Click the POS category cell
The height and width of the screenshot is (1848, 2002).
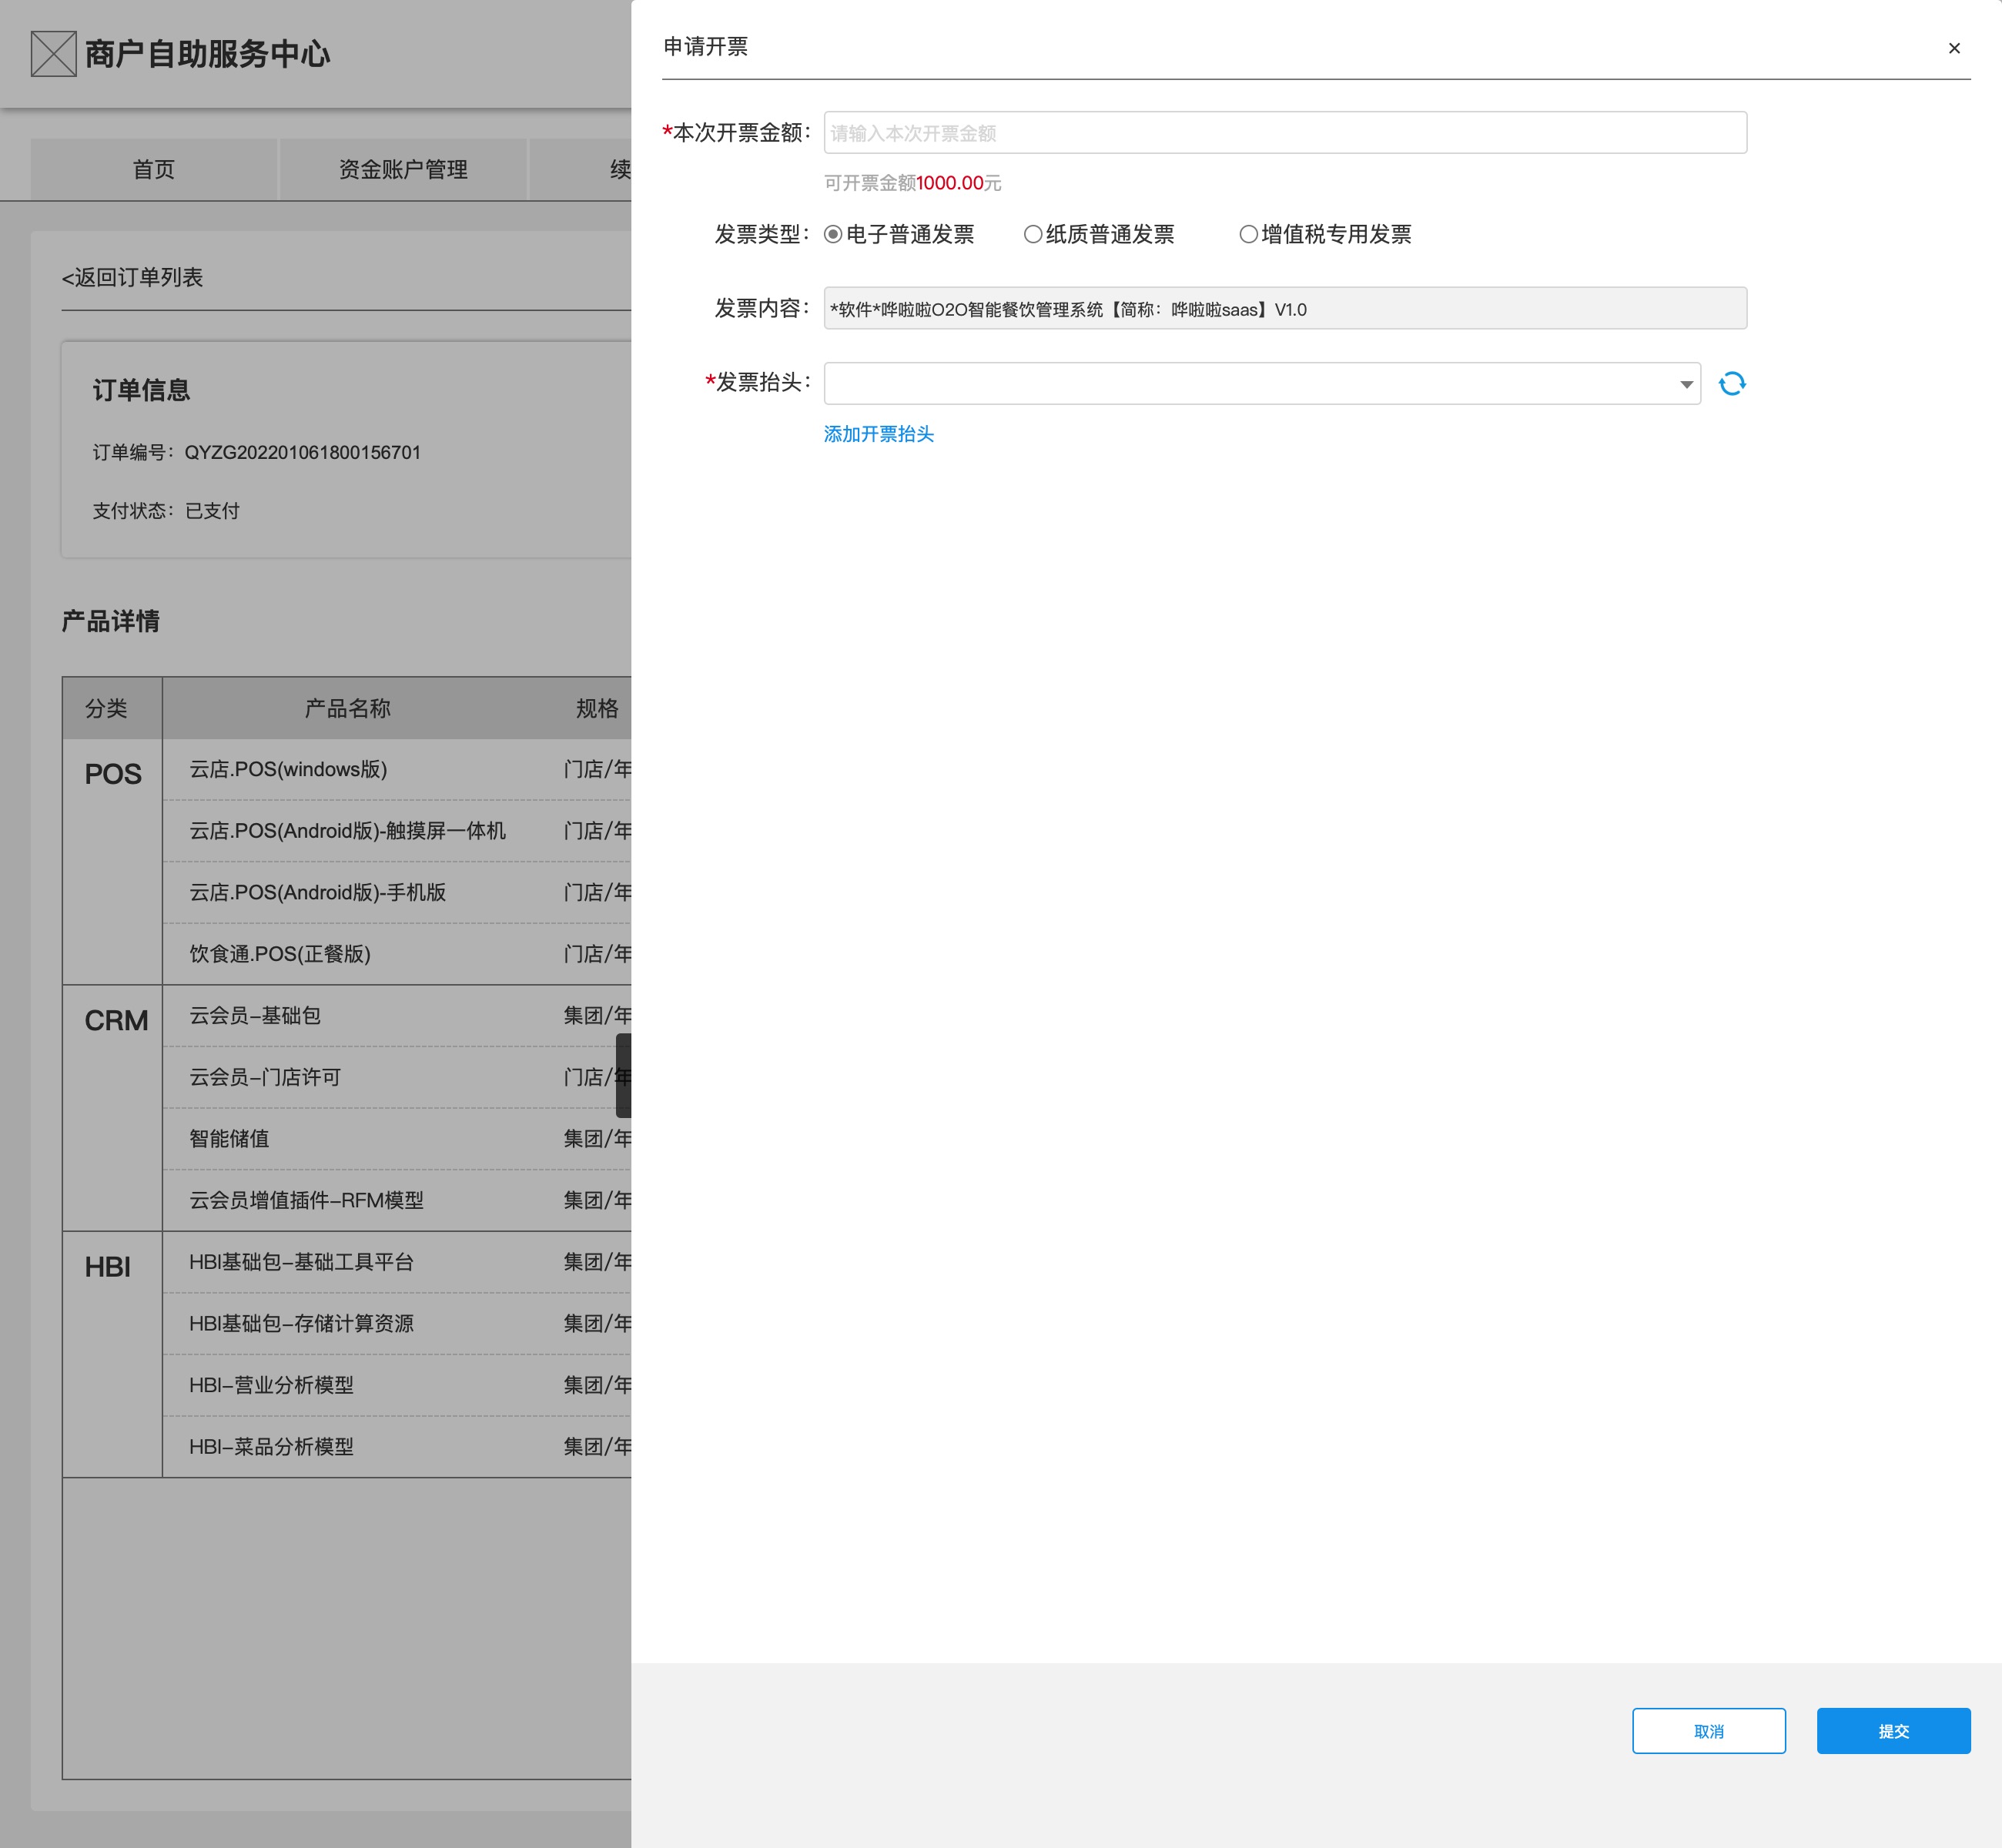(x=112, y=862)
